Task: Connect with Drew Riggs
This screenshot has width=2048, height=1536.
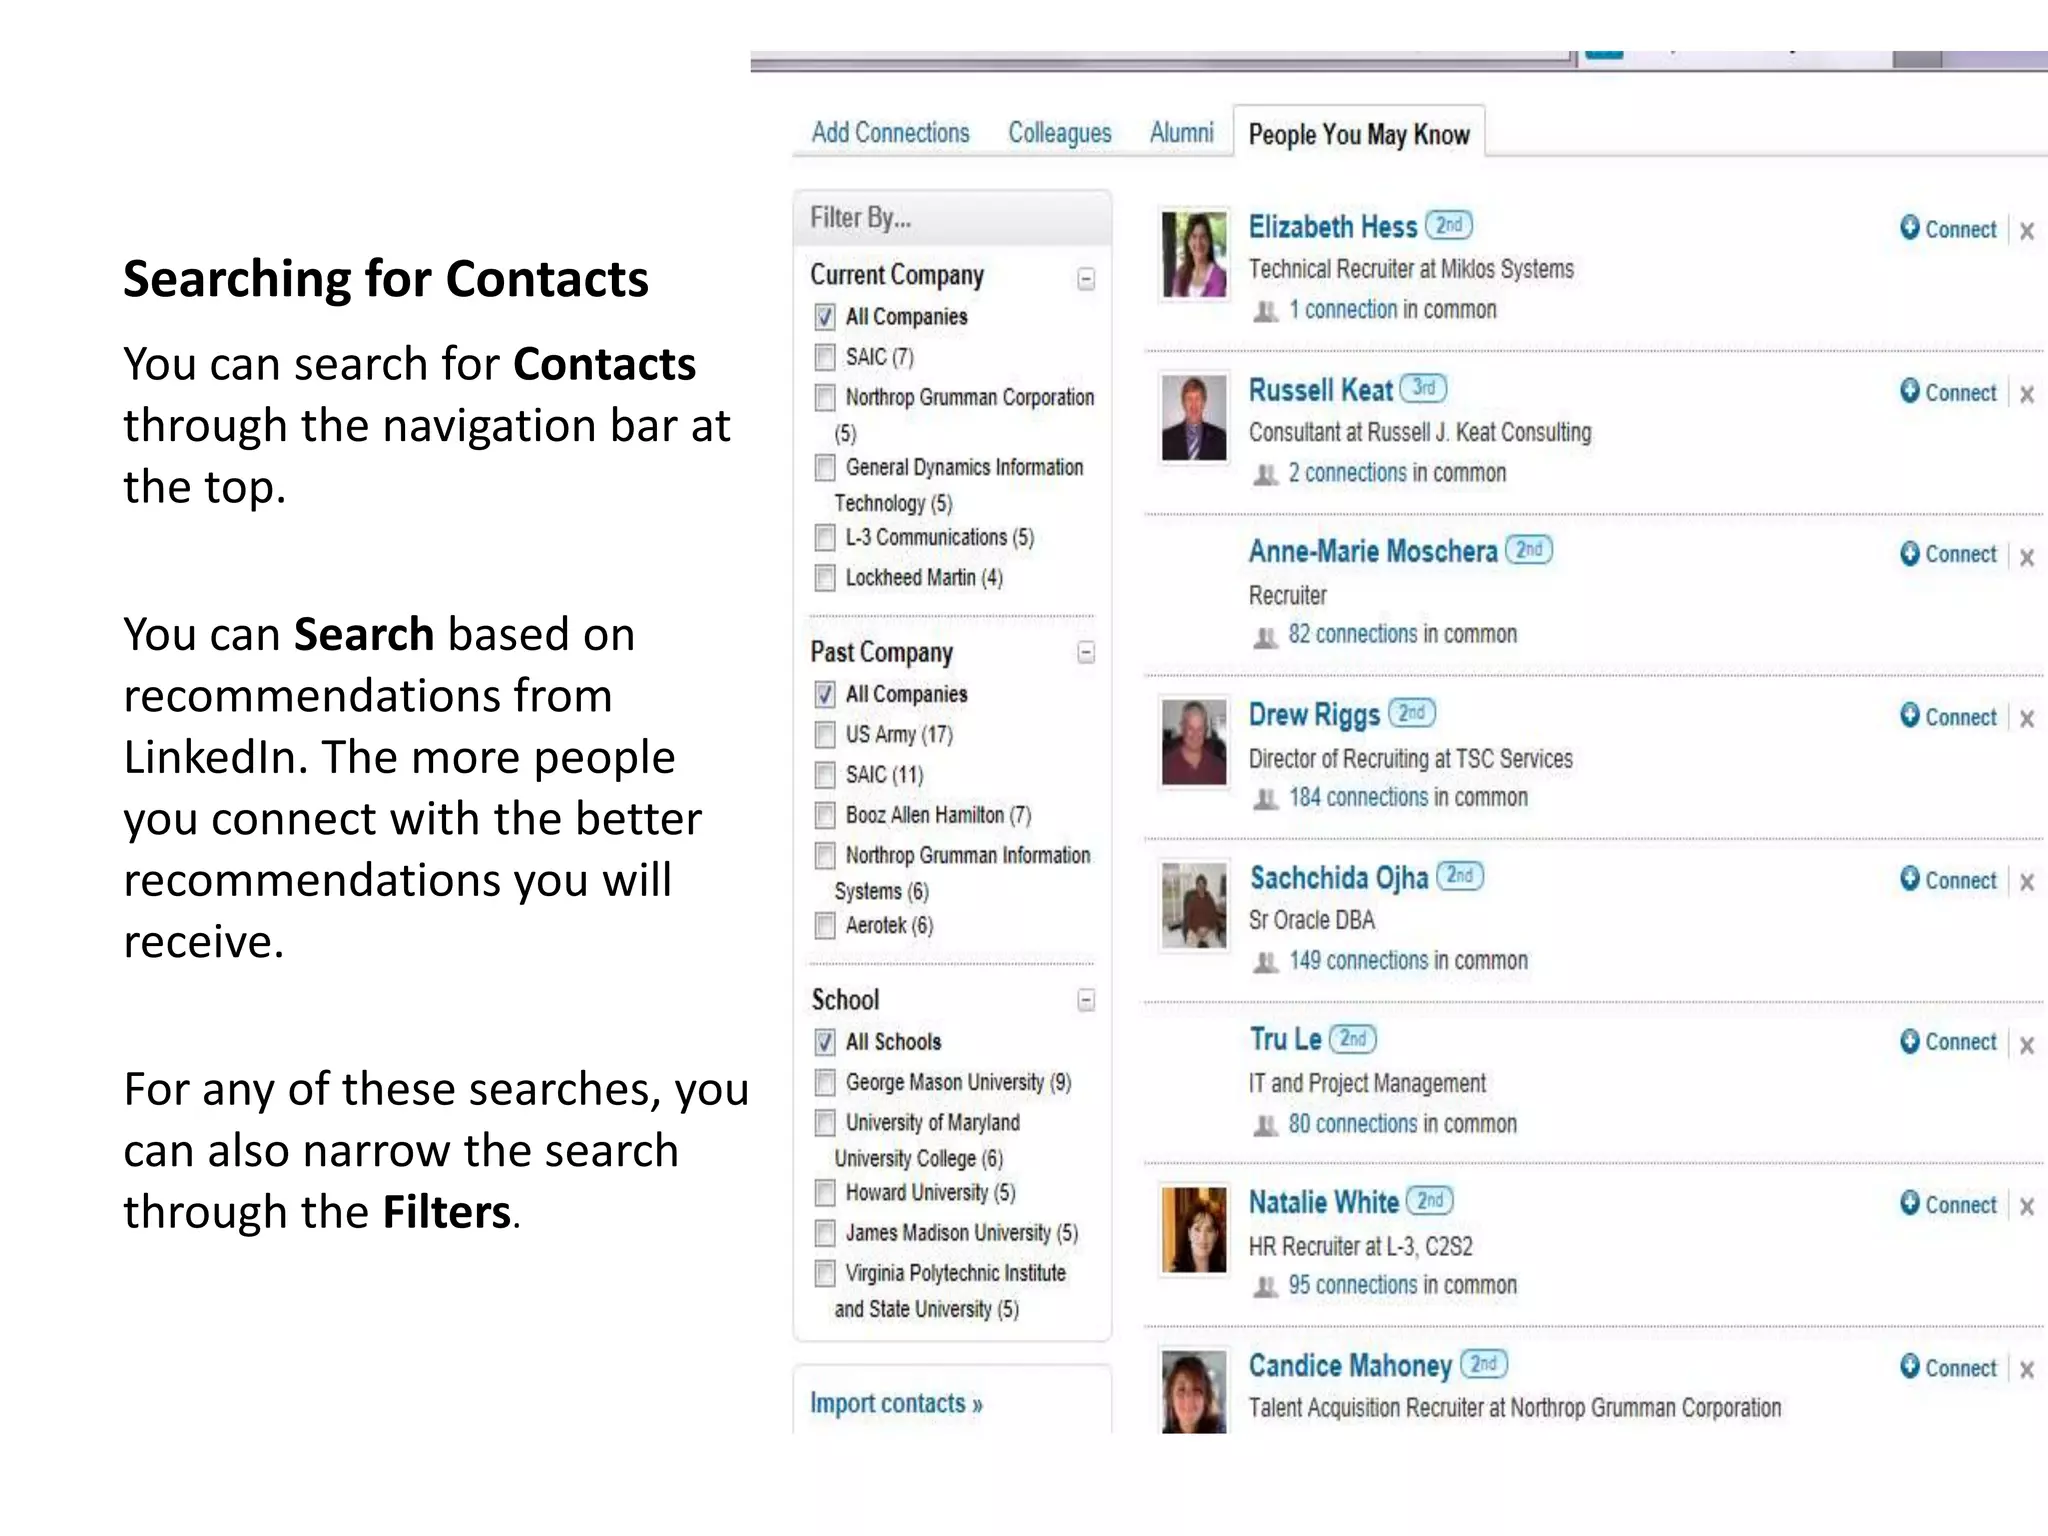Action: (x=1948, y=717)
